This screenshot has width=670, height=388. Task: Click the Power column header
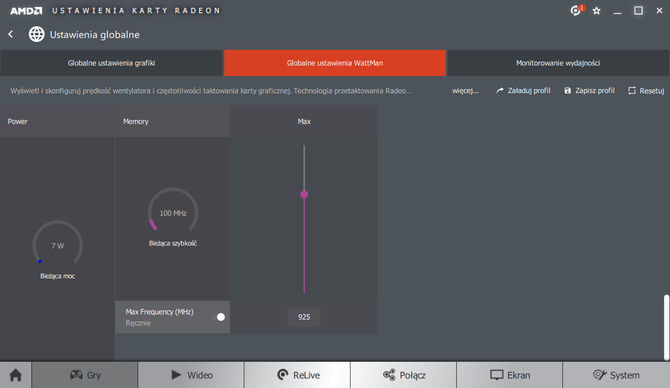[57, 121]
